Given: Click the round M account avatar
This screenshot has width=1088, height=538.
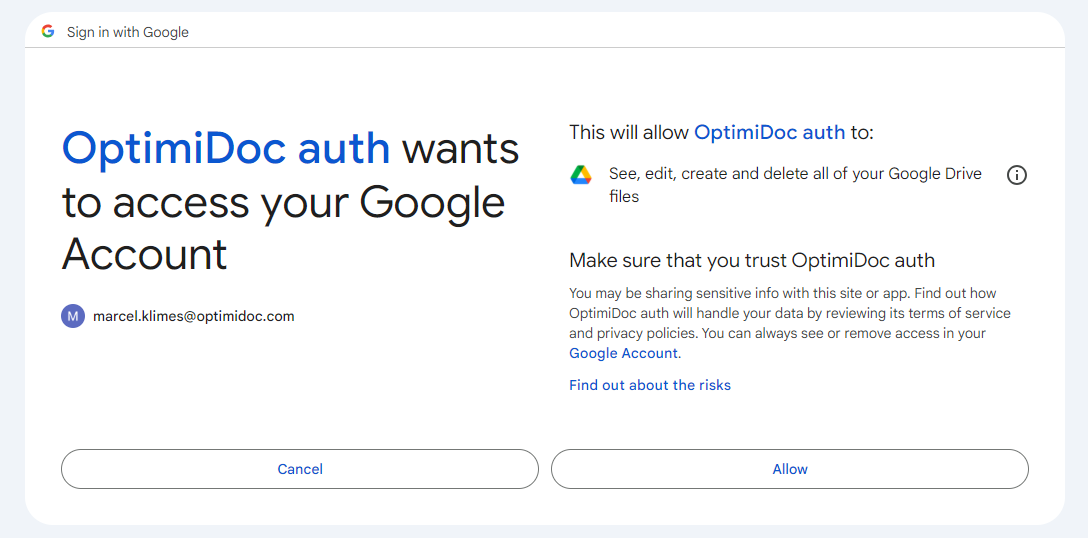Looking at the screenshot, I should tap(73, 317).
